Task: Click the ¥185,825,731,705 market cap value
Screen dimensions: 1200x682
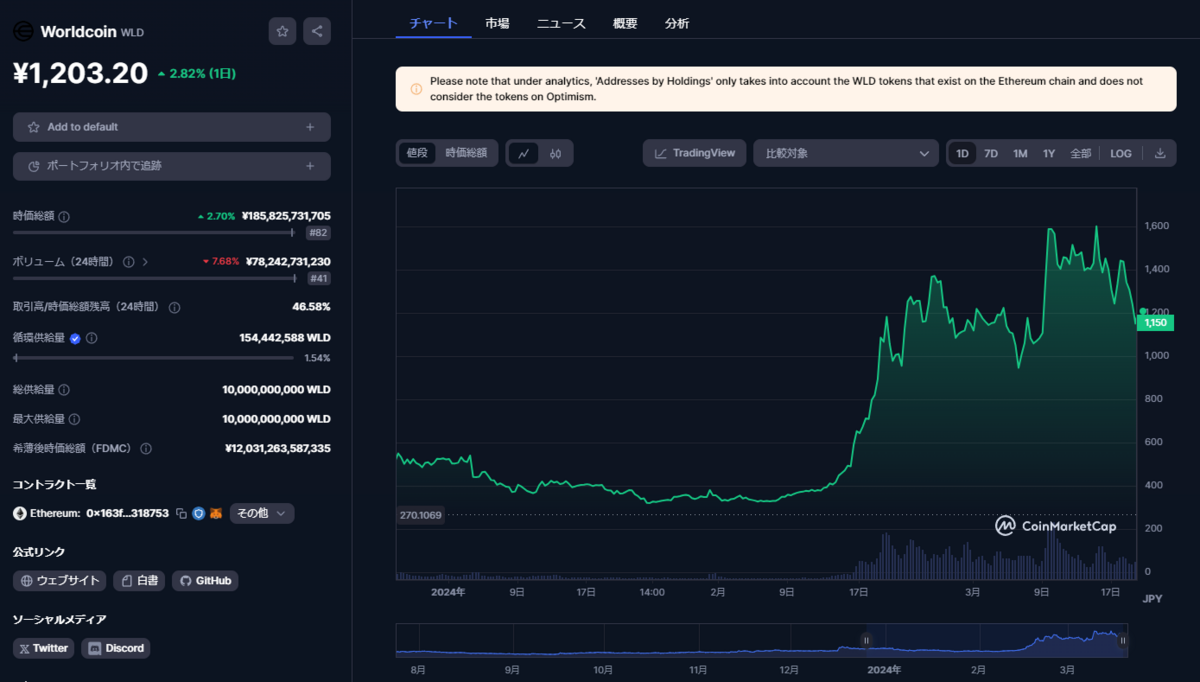Action: pyautogui.click(x=286, y=216)
